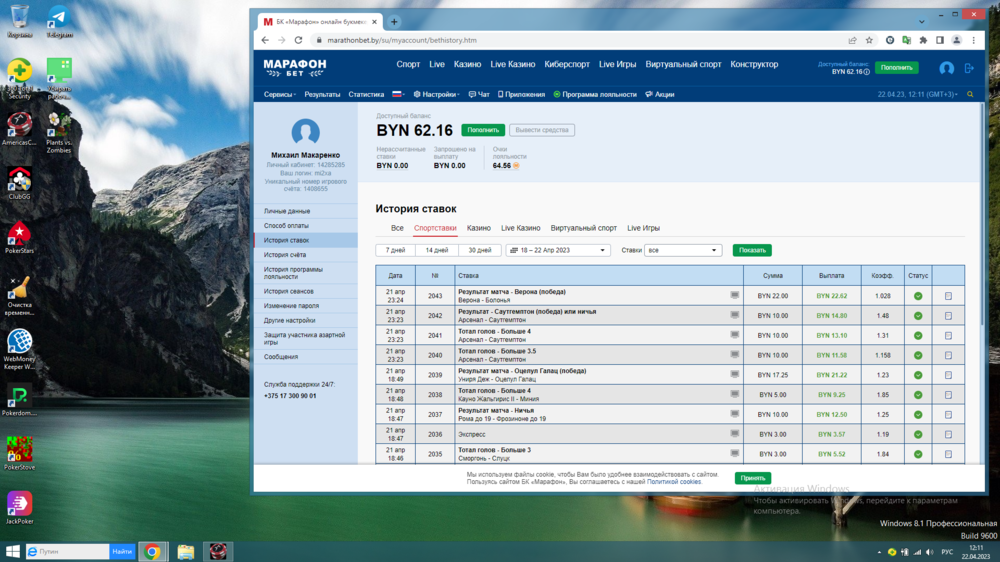
Task: Click the comment icon on bet 2041 row
Action: 735,335
